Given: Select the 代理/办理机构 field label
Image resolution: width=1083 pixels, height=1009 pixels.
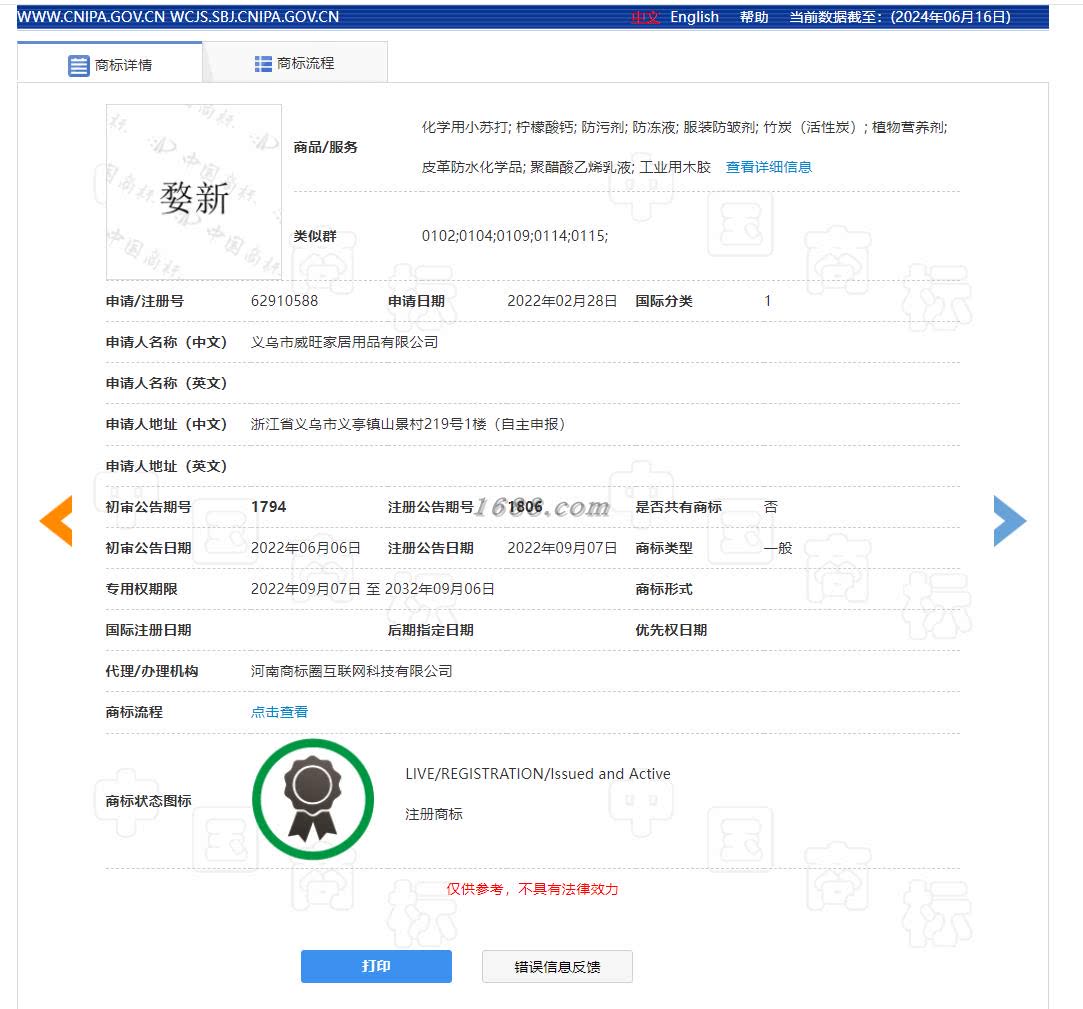Looking at the screenshot, I should pos(152,671).
